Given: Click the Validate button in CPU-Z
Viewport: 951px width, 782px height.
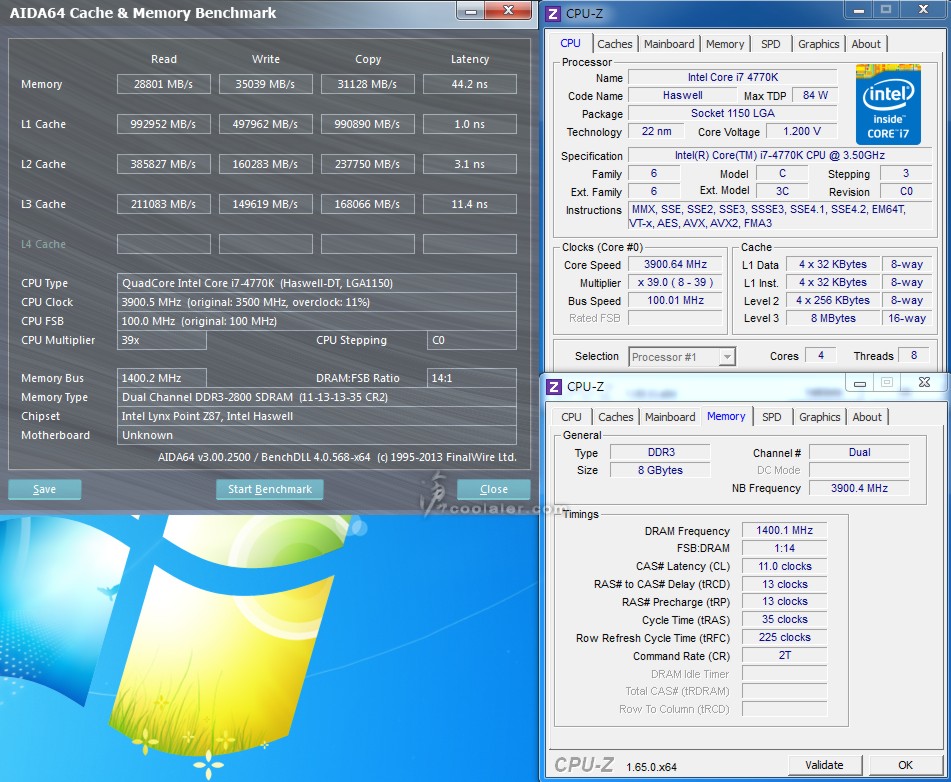Looking at the screenshot, I should coord(825,765).
